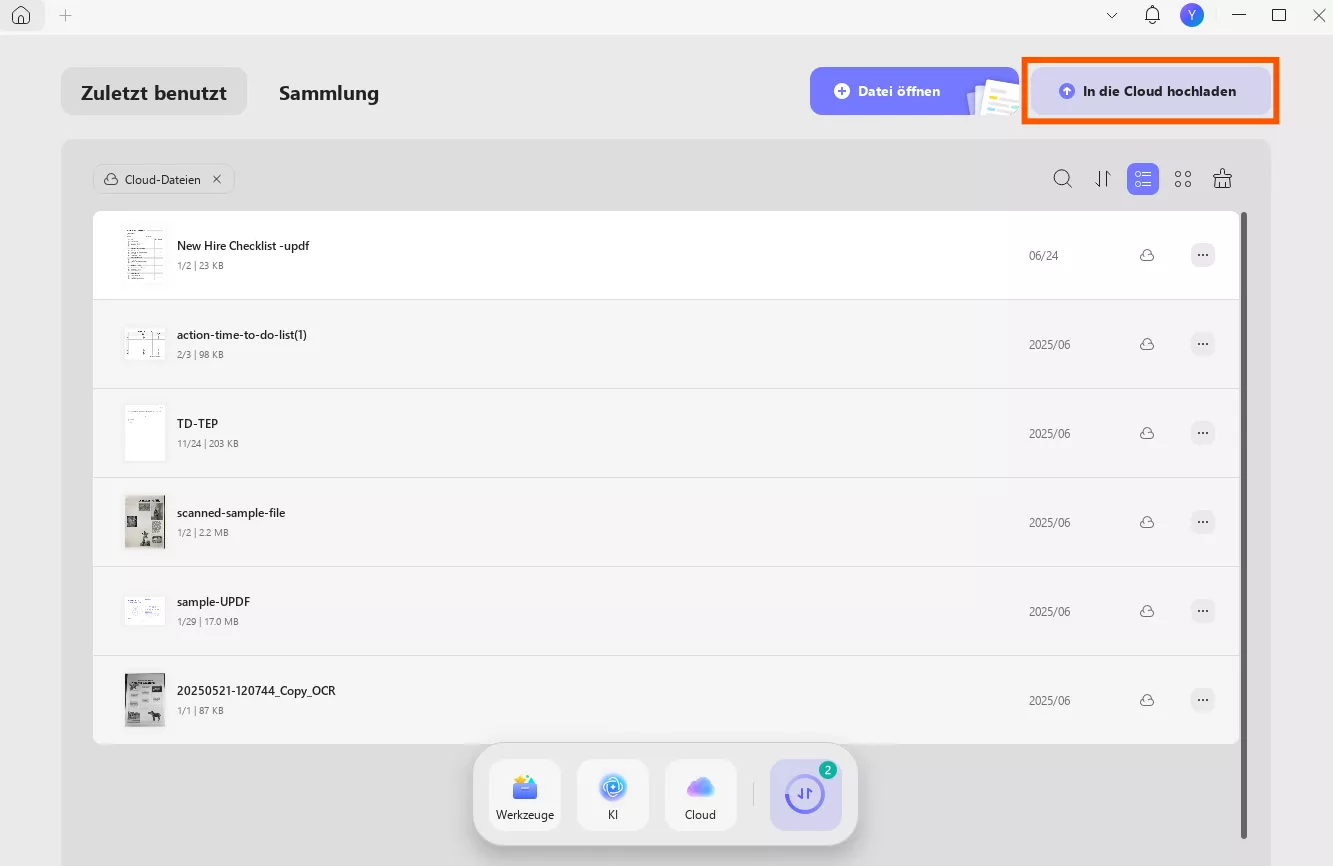Open more options for TD-TEP
Image resolution: width=1333 pixels, height=866 pixels.
click(x=1203, y=433)
